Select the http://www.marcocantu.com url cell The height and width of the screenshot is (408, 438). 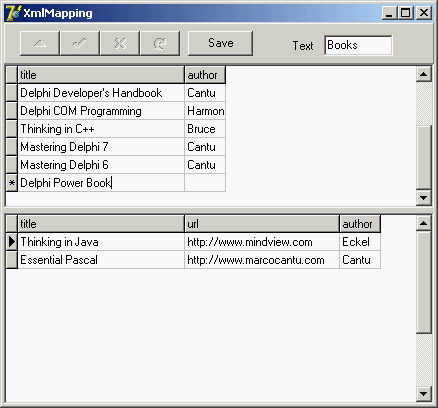click(262, 260)
